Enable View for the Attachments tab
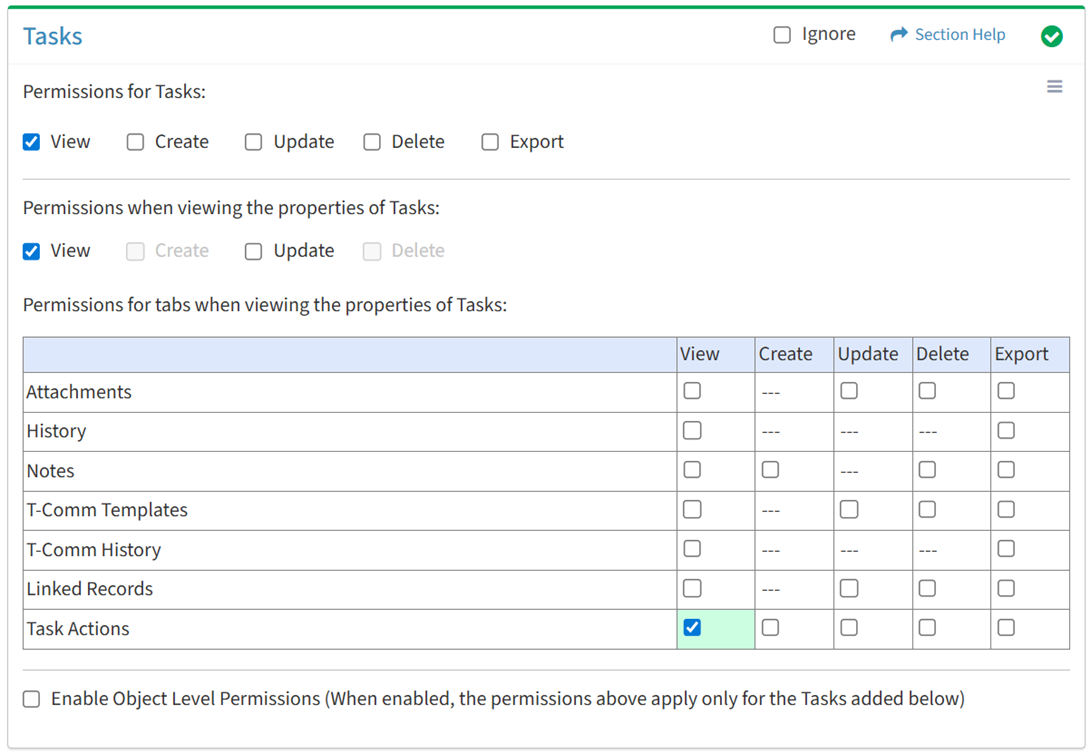This screenshot has width=1091, height=754. [692, 391]
